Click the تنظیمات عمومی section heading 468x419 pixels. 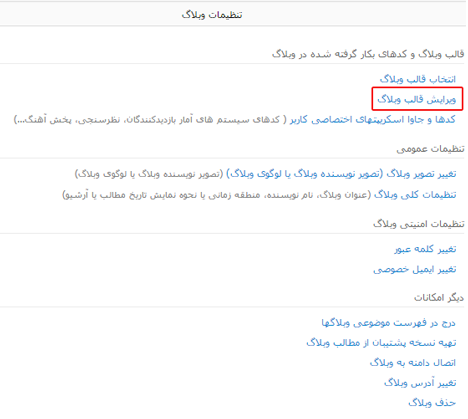point(430,149)
